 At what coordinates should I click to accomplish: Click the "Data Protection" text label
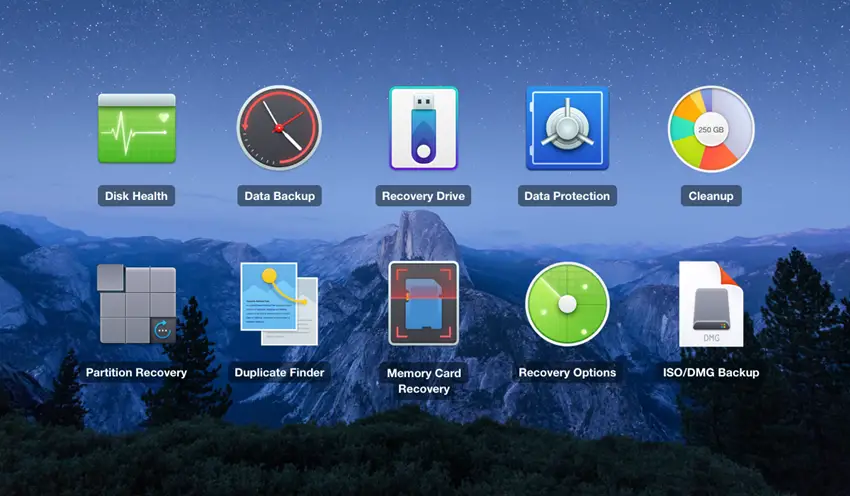pos(567,196)
